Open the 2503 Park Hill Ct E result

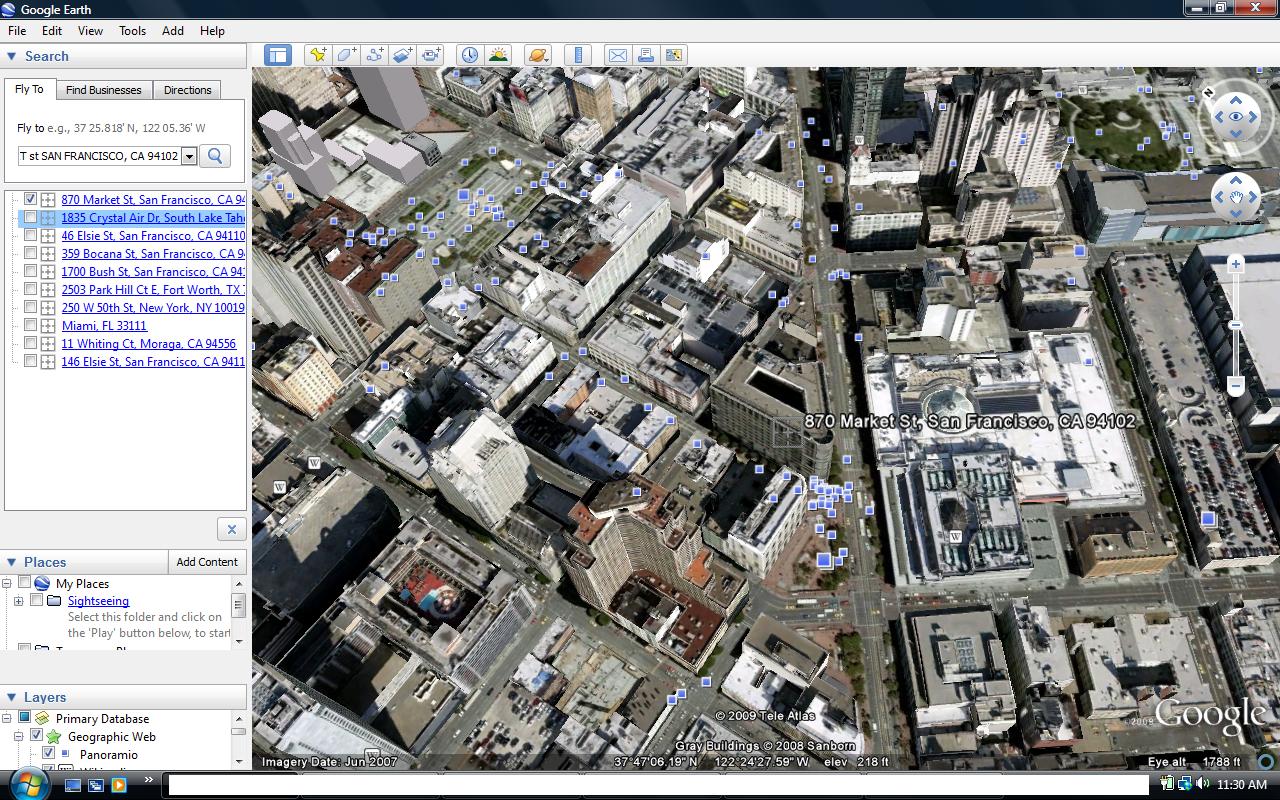tap(153, 289)
